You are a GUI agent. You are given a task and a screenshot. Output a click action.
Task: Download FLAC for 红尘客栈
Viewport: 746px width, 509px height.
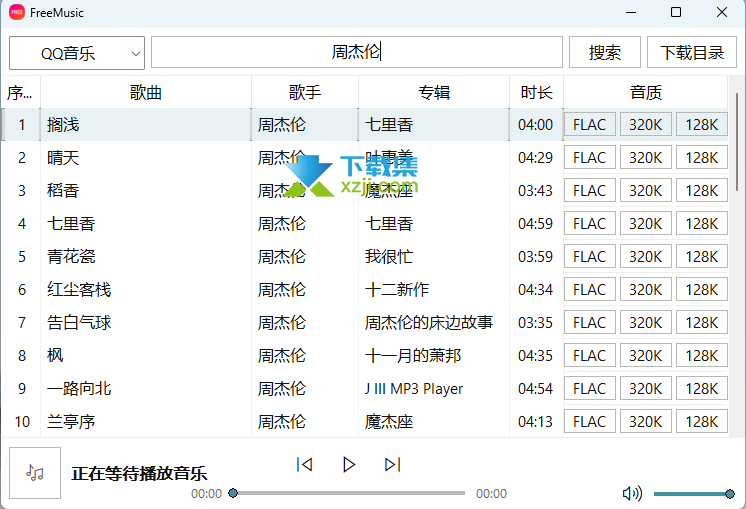coord(590,289)
